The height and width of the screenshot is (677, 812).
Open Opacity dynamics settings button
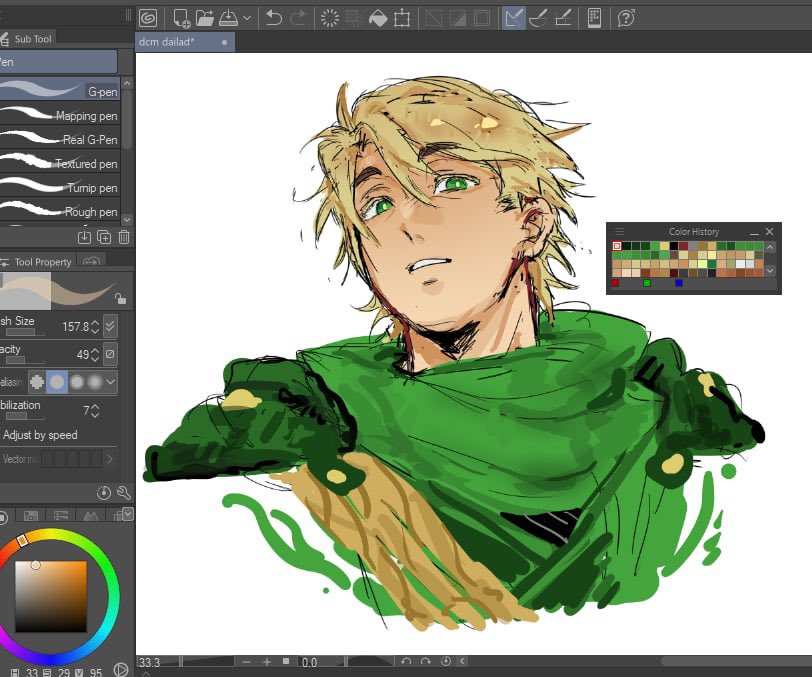point(110,354)
